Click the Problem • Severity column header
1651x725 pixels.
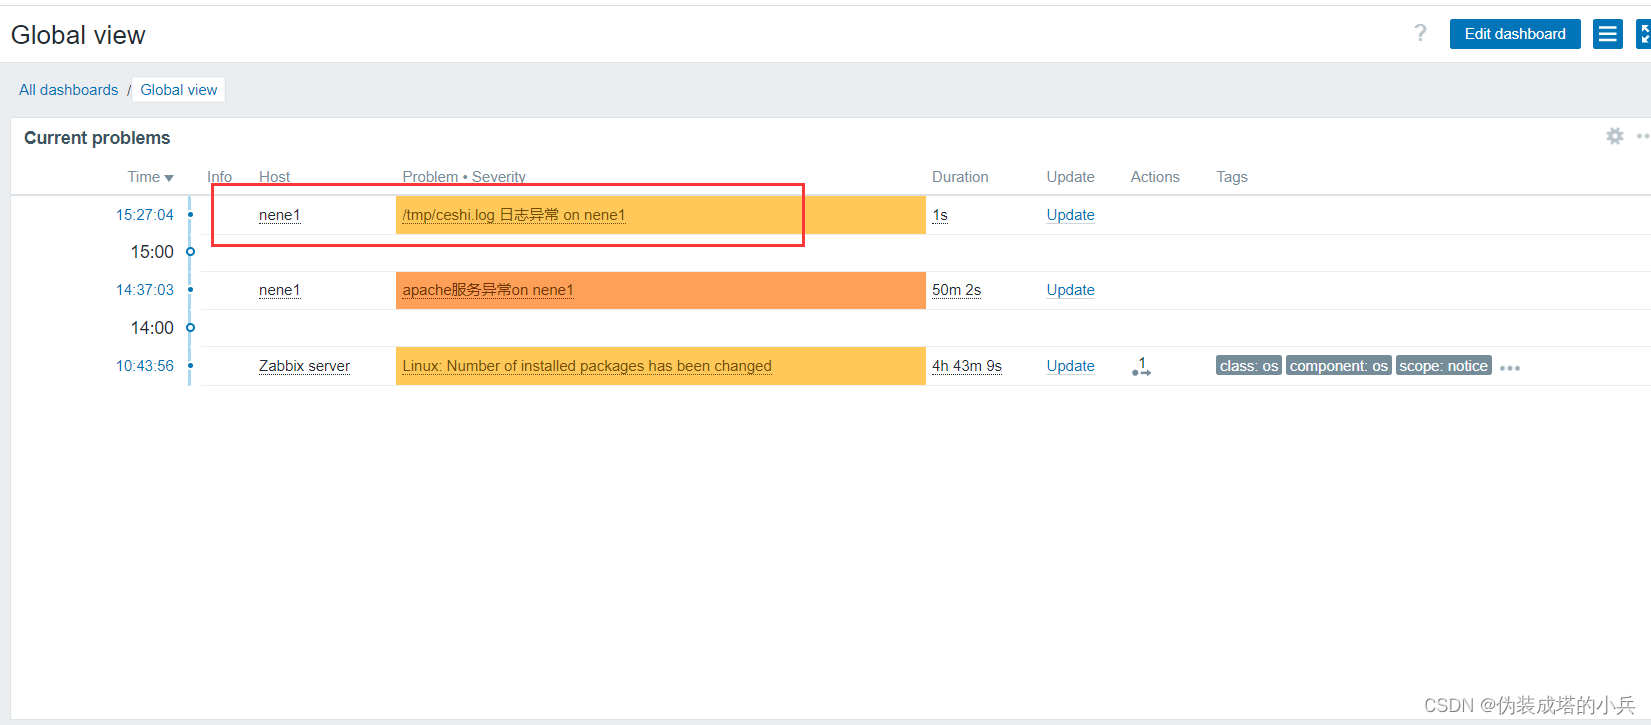pyautogui.click(x=464, y=177)
